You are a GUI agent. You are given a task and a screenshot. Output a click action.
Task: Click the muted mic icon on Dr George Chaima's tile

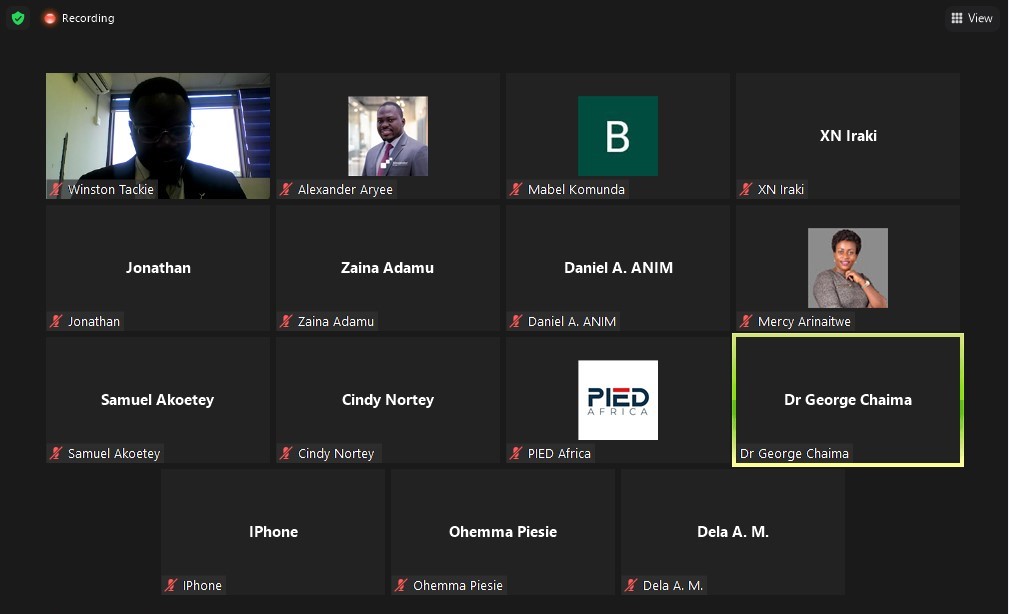click(746, 453)
